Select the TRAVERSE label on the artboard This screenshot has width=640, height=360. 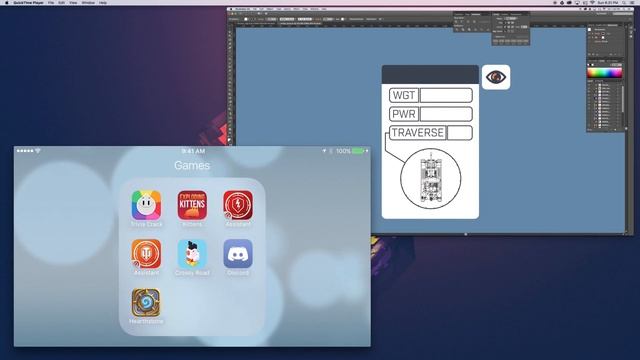[x=418, y=133]
